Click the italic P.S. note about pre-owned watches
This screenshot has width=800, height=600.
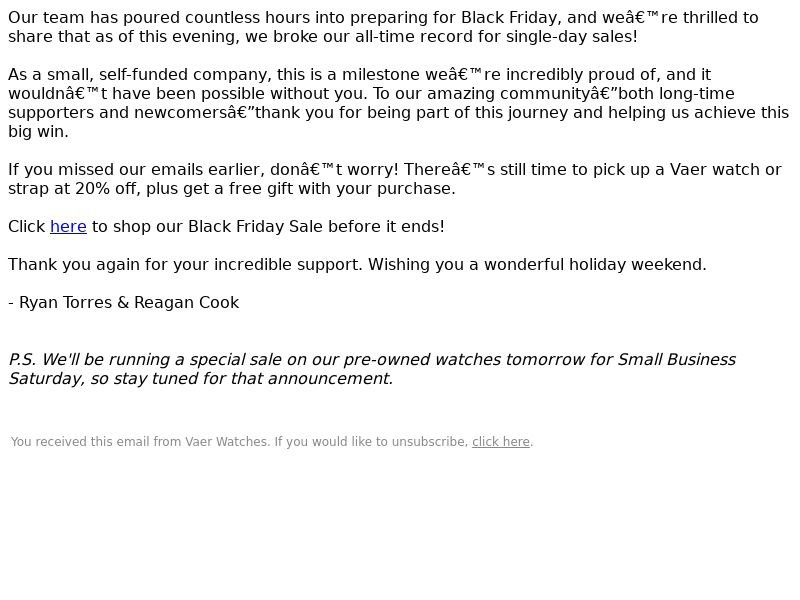pyautogui.click(x=372, y=369)
